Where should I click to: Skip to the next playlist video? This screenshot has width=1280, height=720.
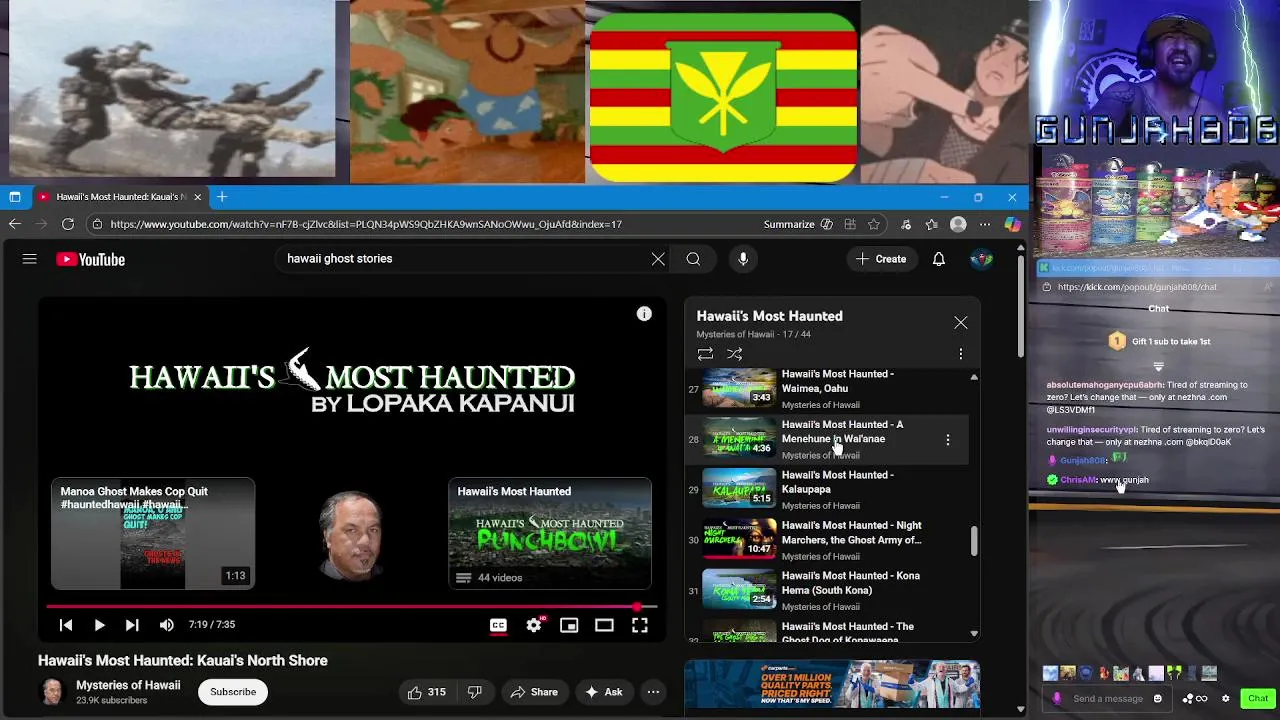(132, 625)
